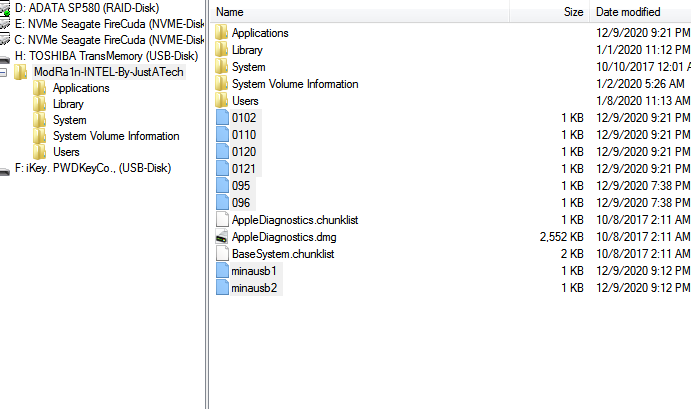Screen dimensions: 691x409
Task: Select the file named minausb2
Action: [x=254, y=288]
